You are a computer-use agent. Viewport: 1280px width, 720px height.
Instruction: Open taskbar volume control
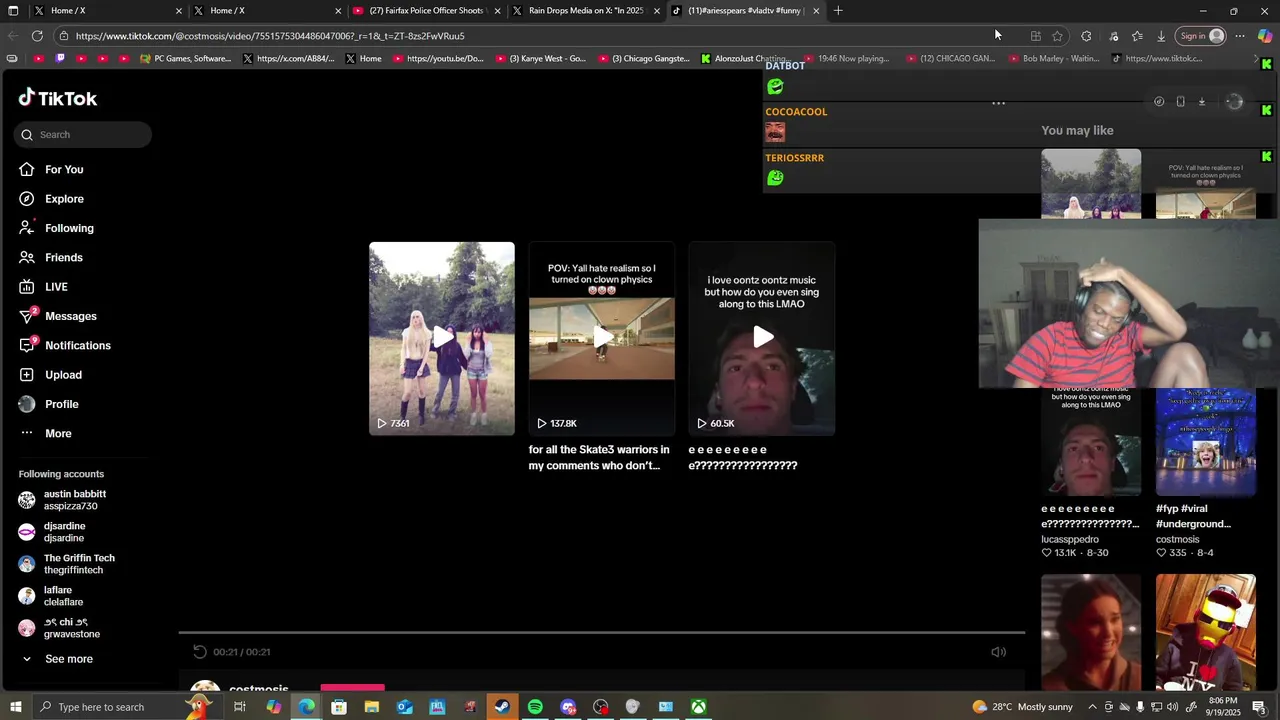coord(1172,707)
